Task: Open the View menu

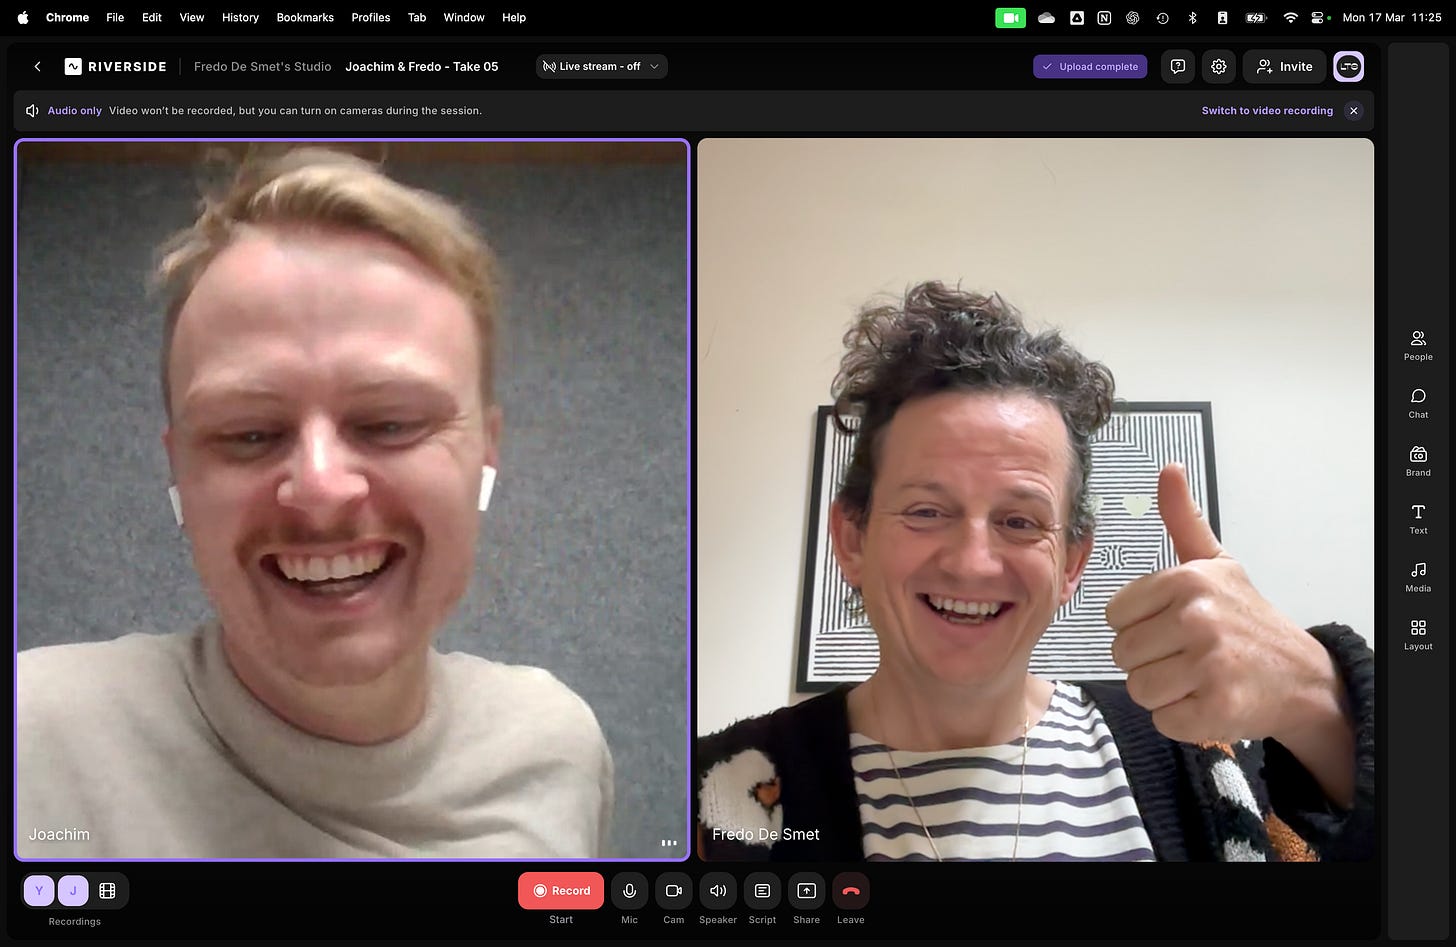Action: (x=192, y=17)
